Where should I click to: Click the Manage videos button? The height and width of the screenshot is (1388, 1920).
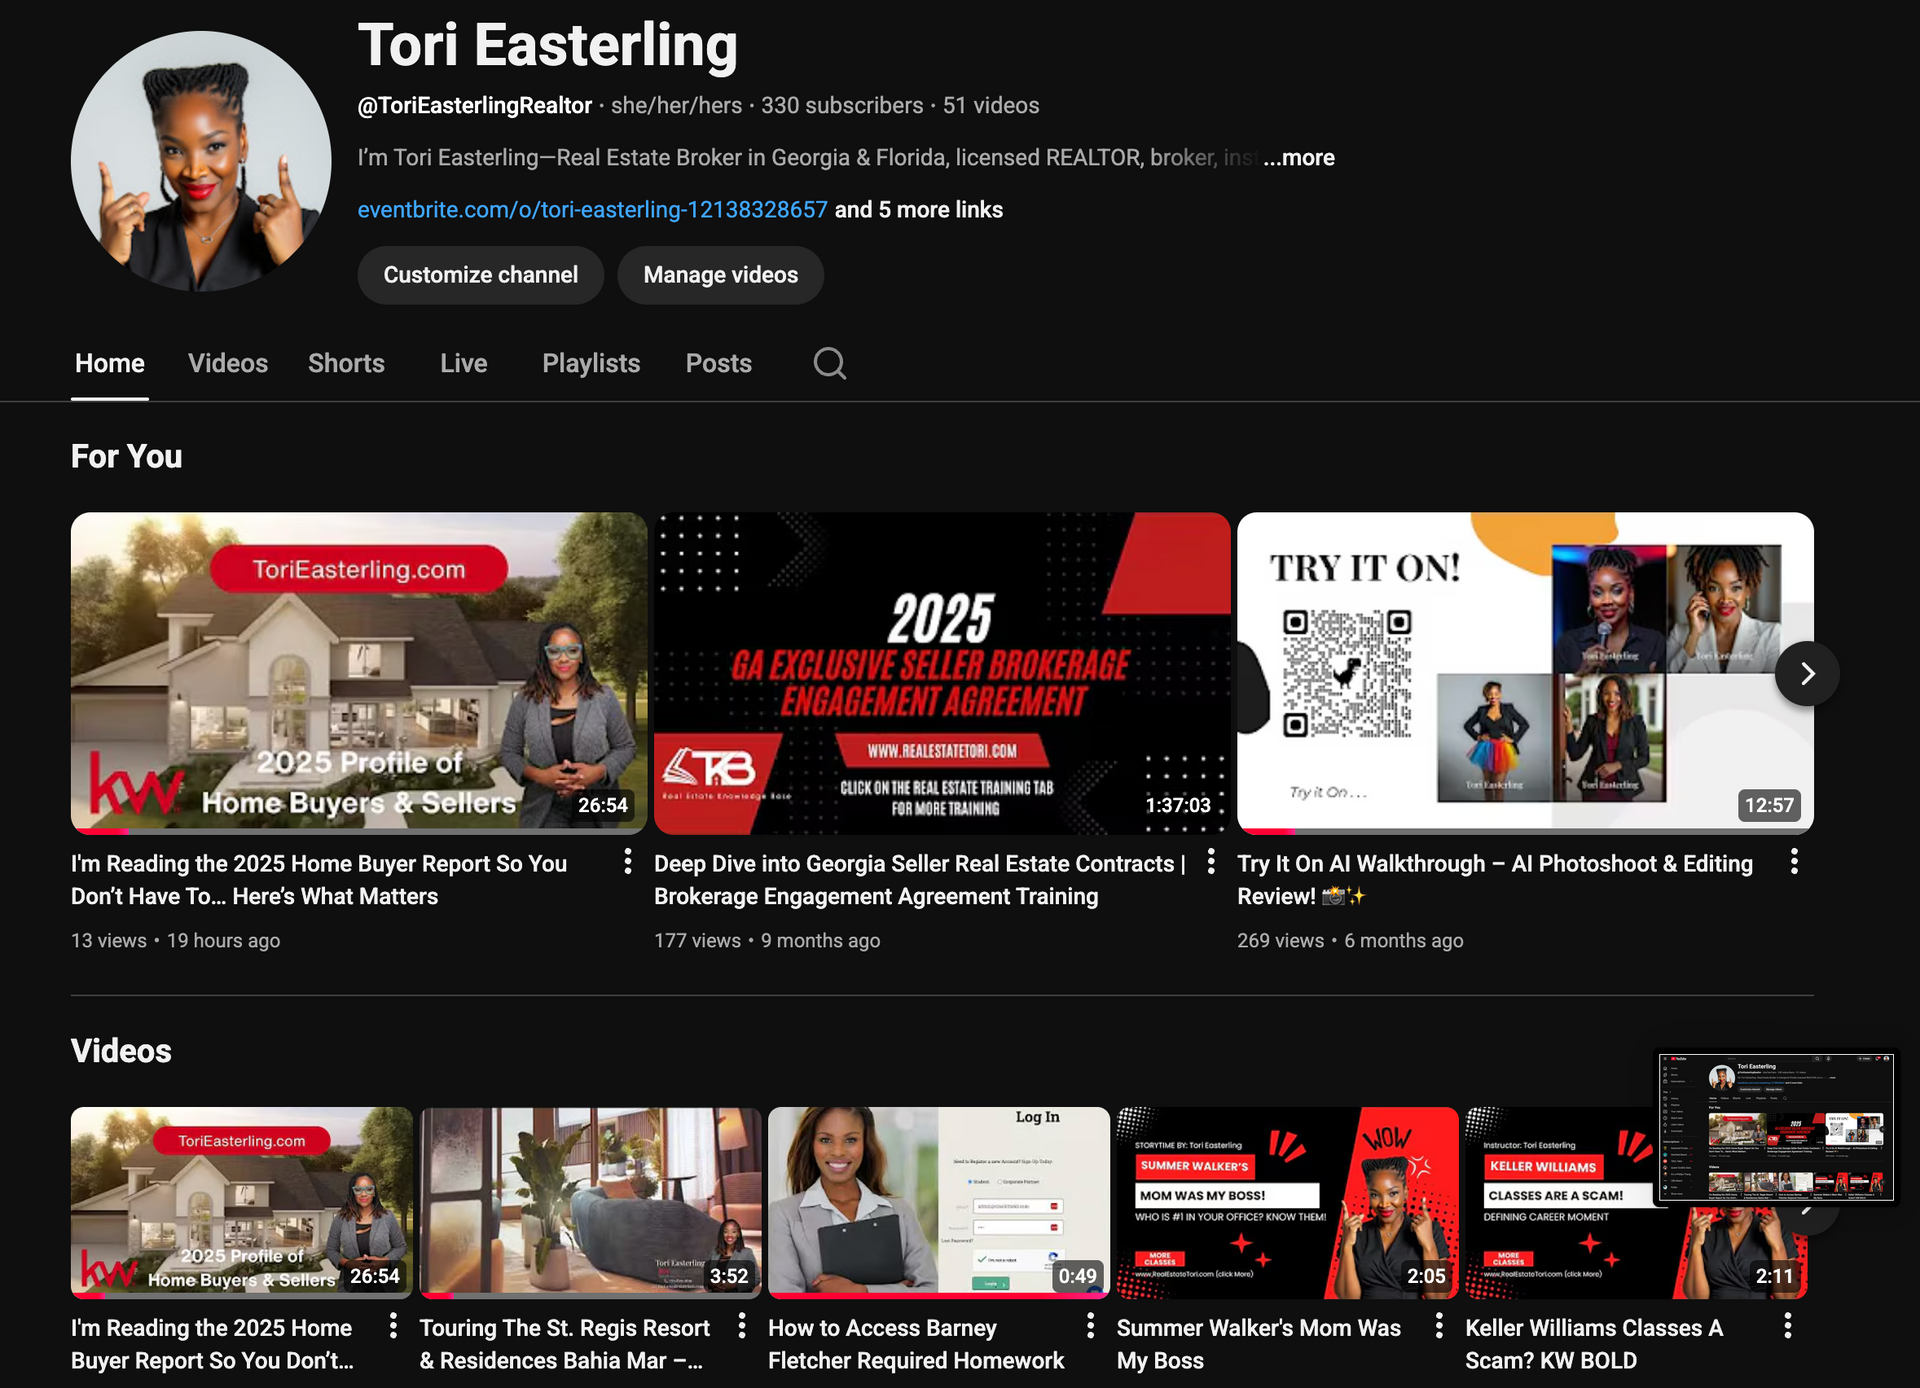[x=720, y=275]
